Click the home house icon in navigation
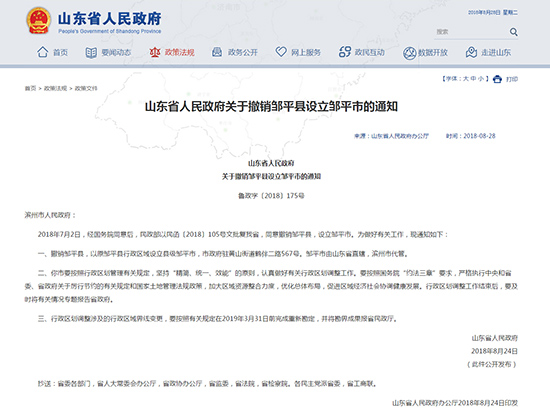 click(42, 52)
